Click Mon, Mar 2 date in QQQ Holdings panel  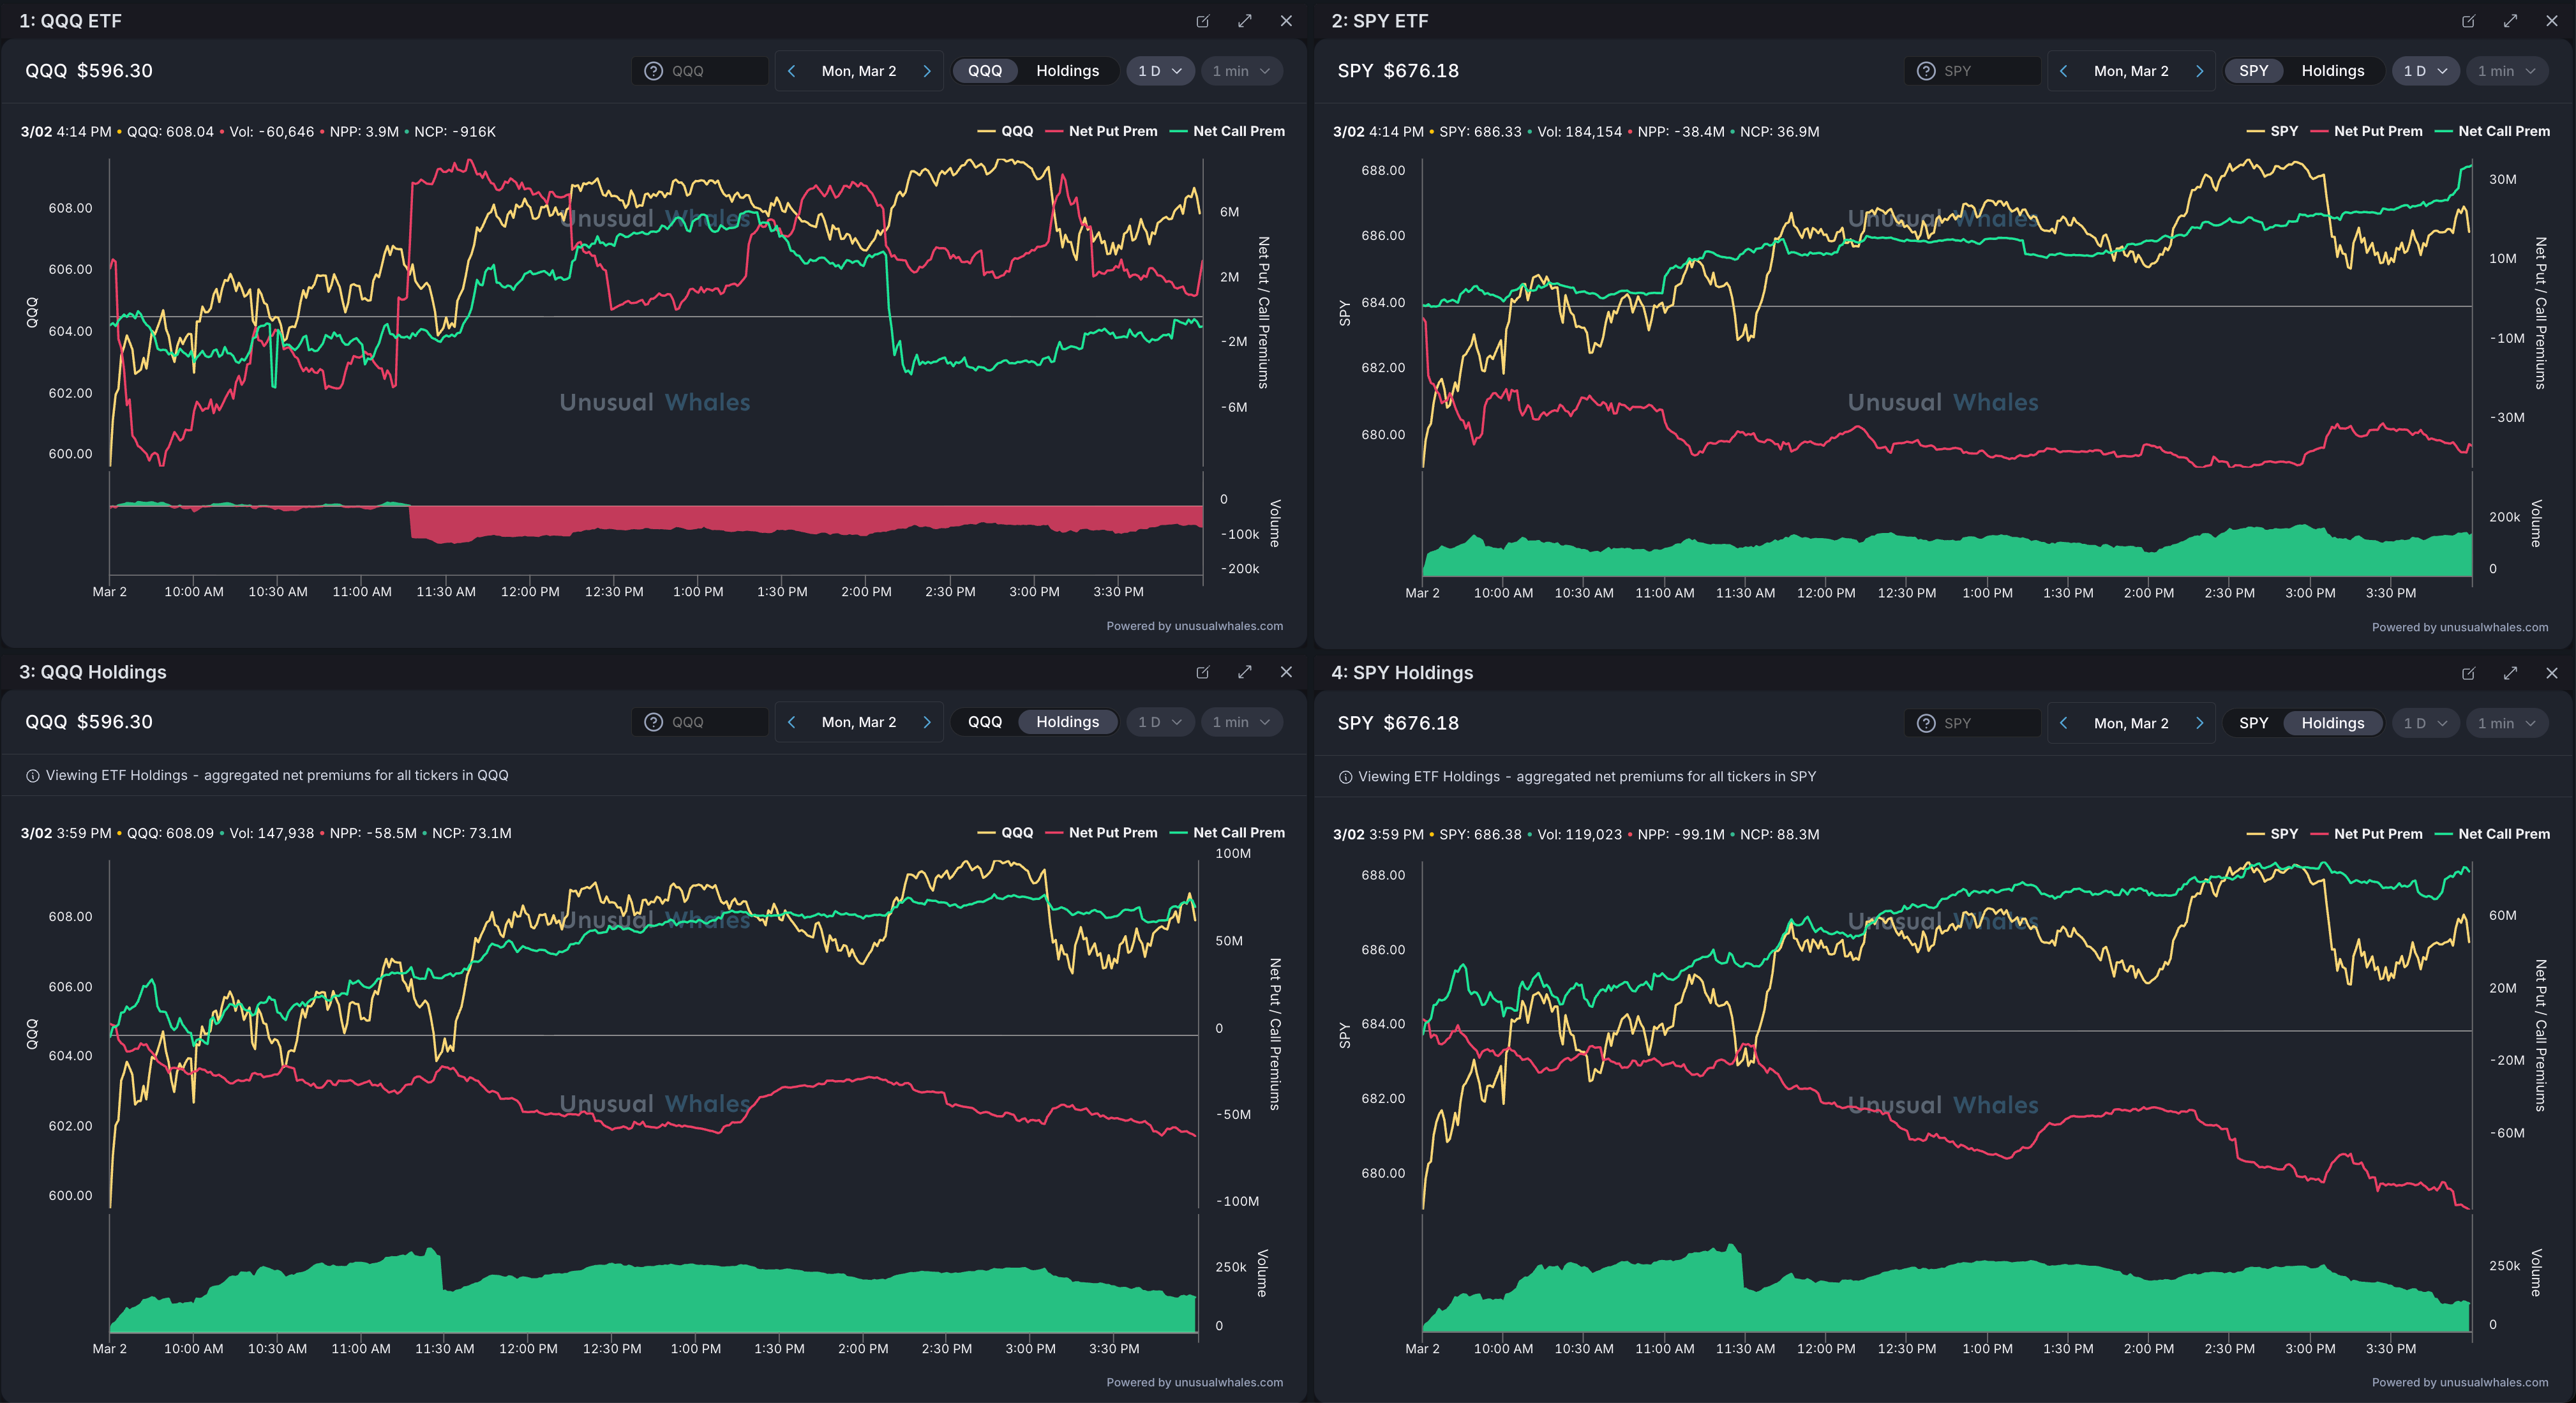[x=858, y=722]
